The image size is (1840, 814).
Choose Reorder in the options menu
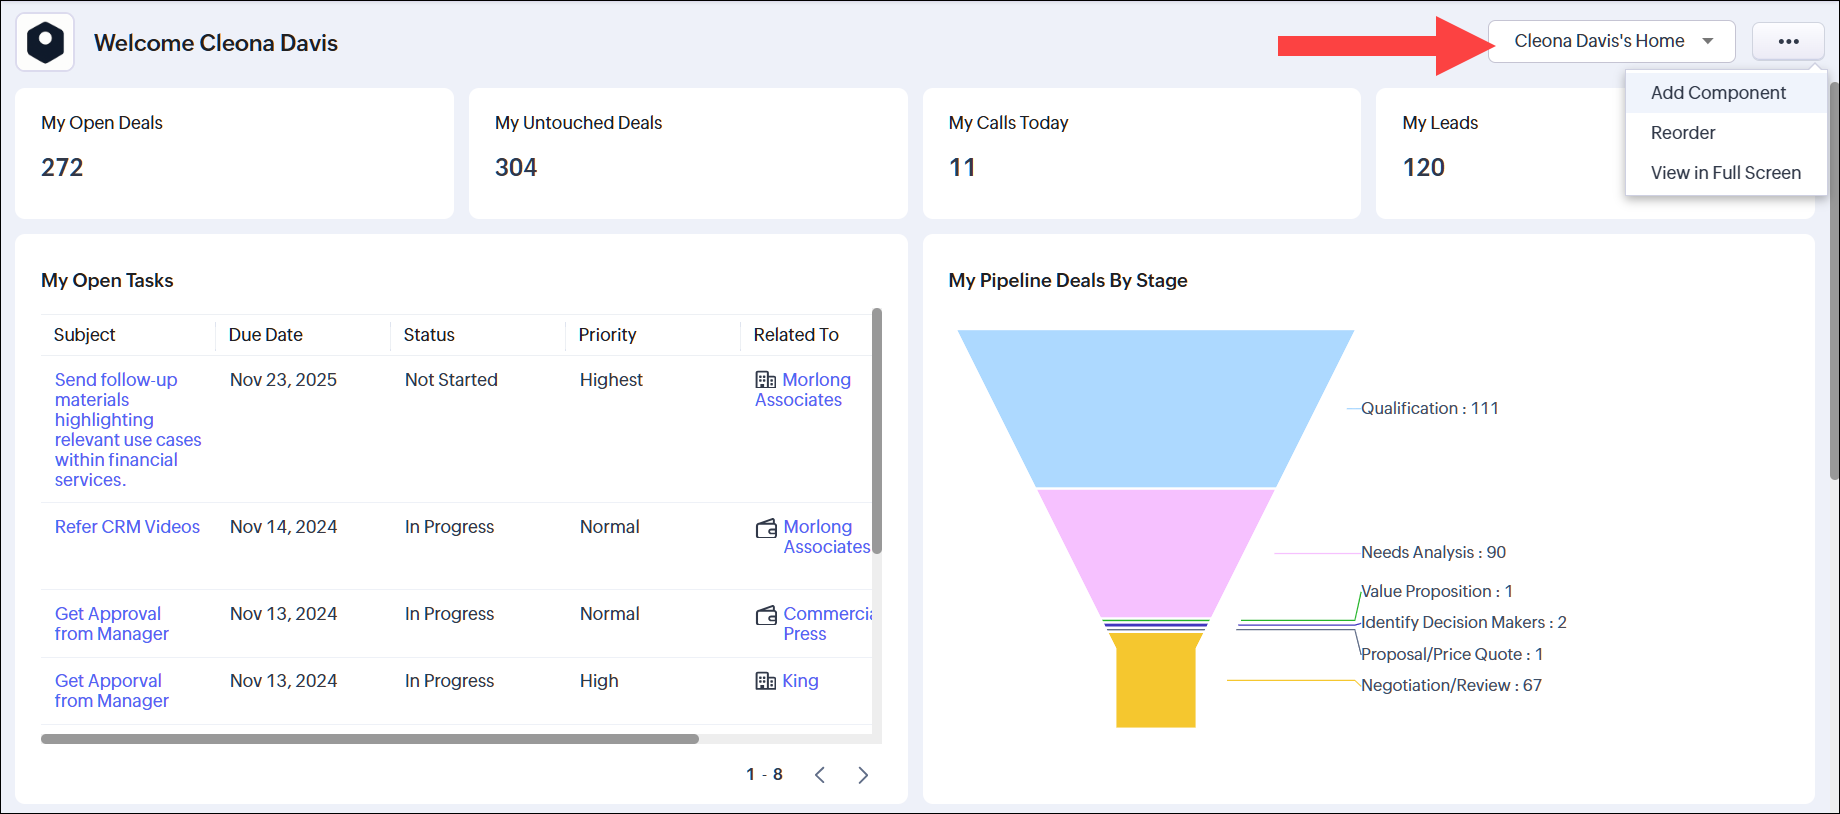coord(1682,133)
